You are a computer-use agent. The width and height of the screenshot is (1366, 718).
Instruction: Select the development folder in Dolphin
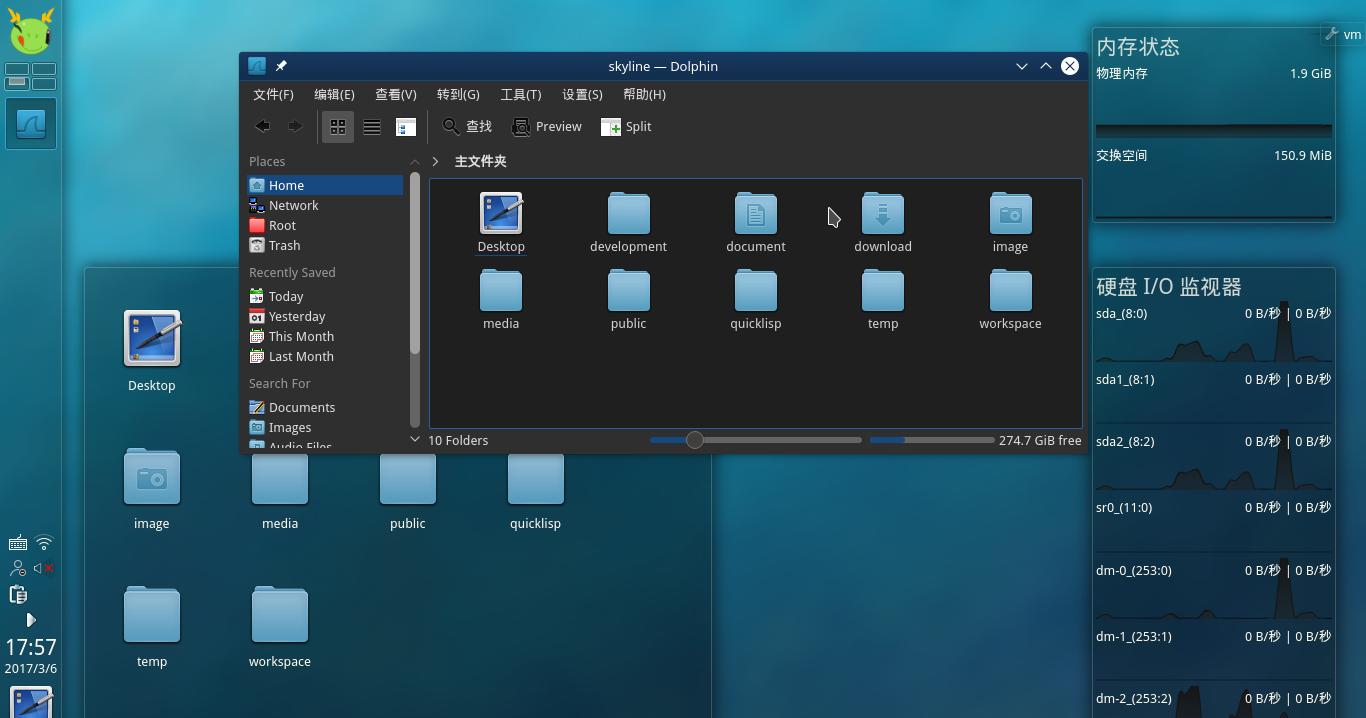[628, 223]
